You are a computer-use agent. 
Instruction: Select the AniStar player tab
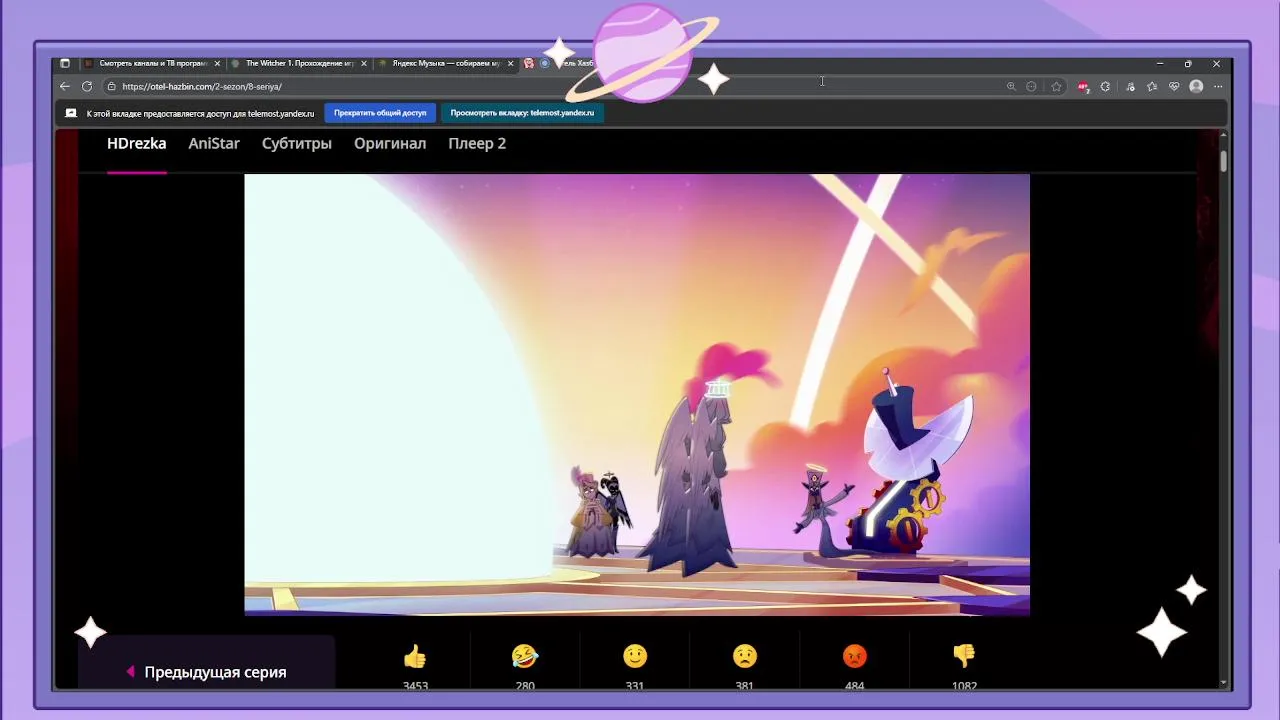214,143
